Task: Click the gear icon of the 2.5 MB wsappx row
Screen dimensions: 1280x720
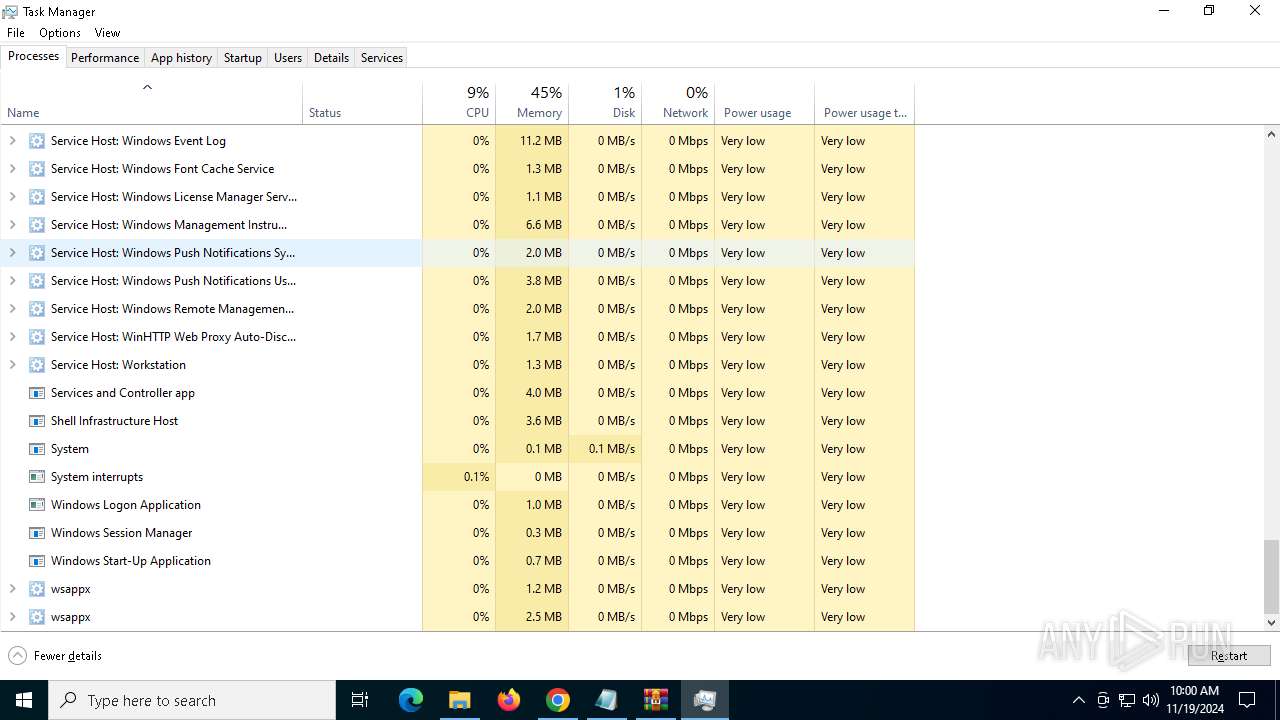Action: pos(37,617)
